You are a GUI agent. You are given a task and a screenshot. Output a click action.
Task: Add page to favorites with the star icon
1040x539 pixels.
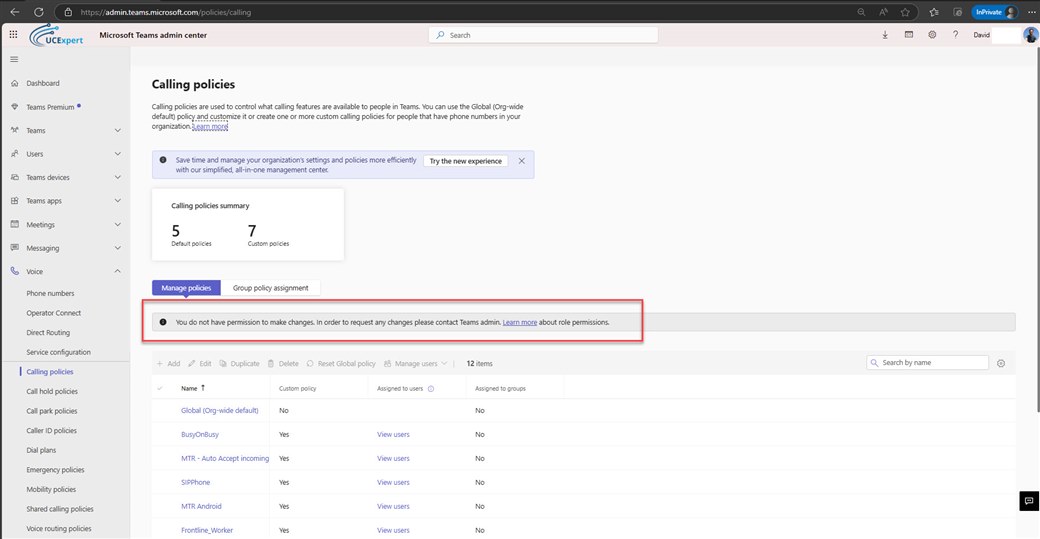(x=905, y=12)
